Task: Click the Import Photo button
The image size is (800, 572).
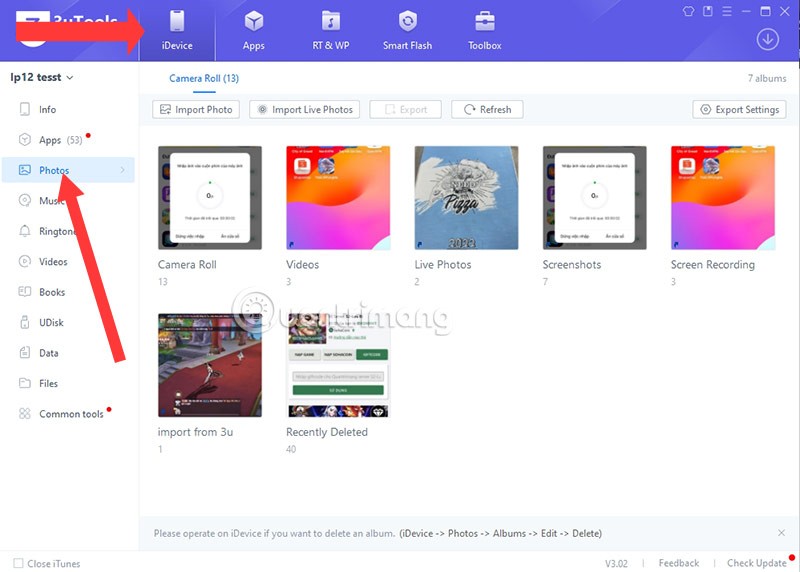Action: [x=196, y=110]
